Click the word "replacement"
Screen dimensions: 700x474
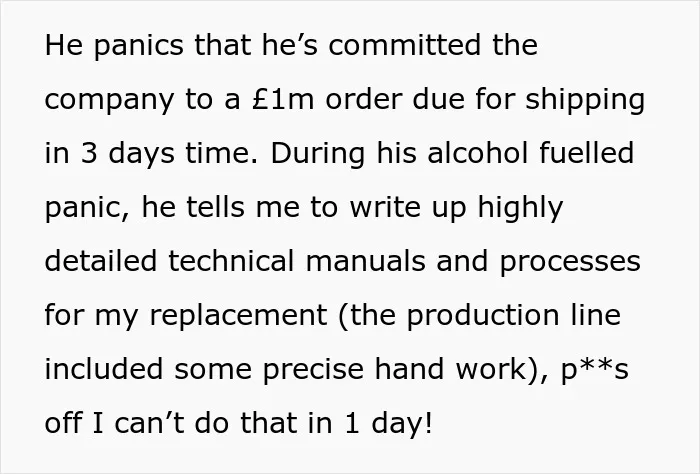[238, 316]
